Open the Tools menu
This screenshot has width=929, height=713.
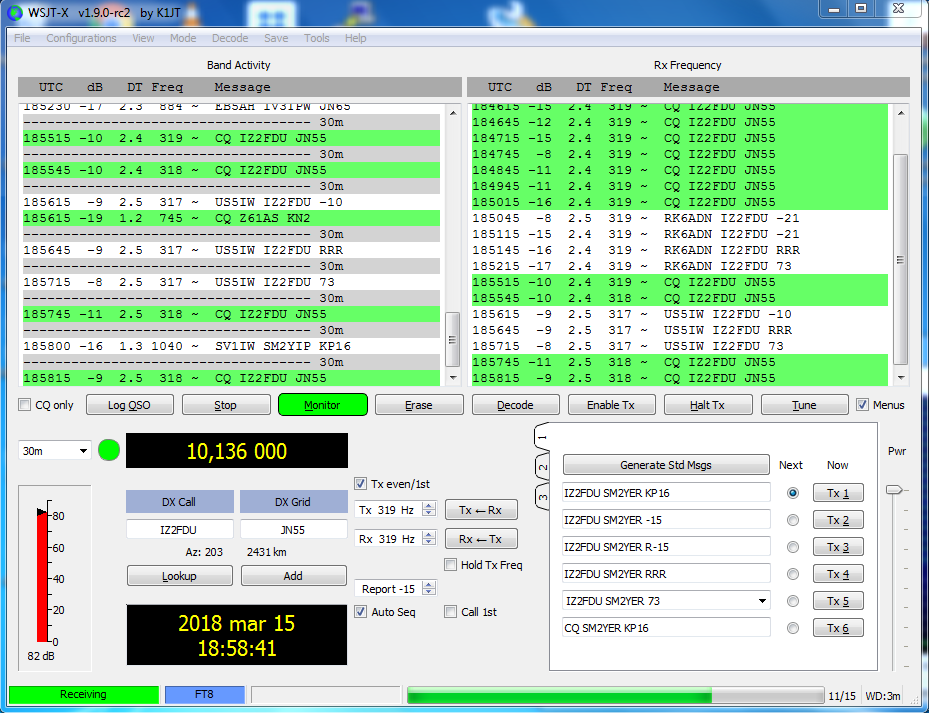(316, 38)
